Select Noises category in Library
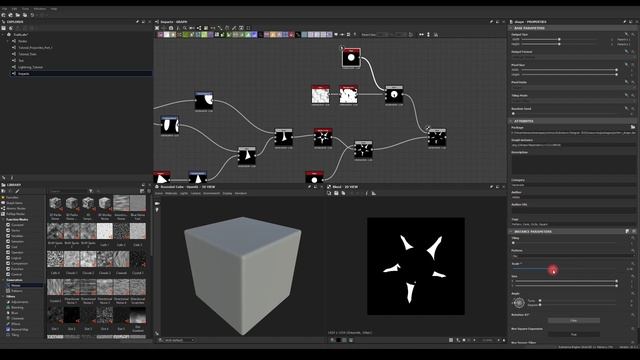This screenshot has height=360, width=640. (16, 285)
